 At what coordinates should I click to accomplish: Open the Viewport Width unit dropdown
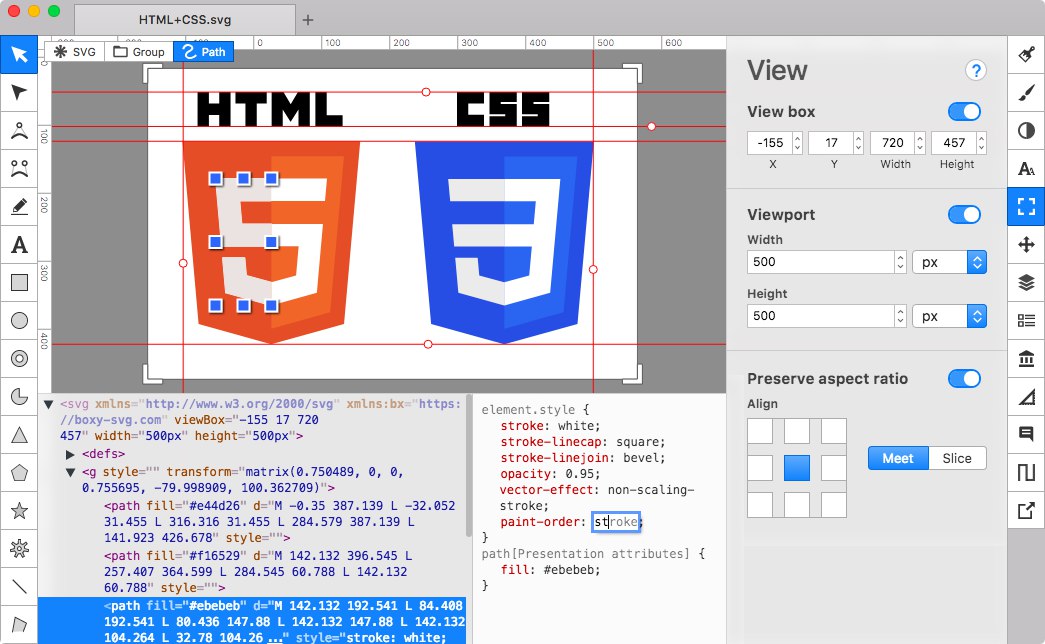(x=950, y=262)
